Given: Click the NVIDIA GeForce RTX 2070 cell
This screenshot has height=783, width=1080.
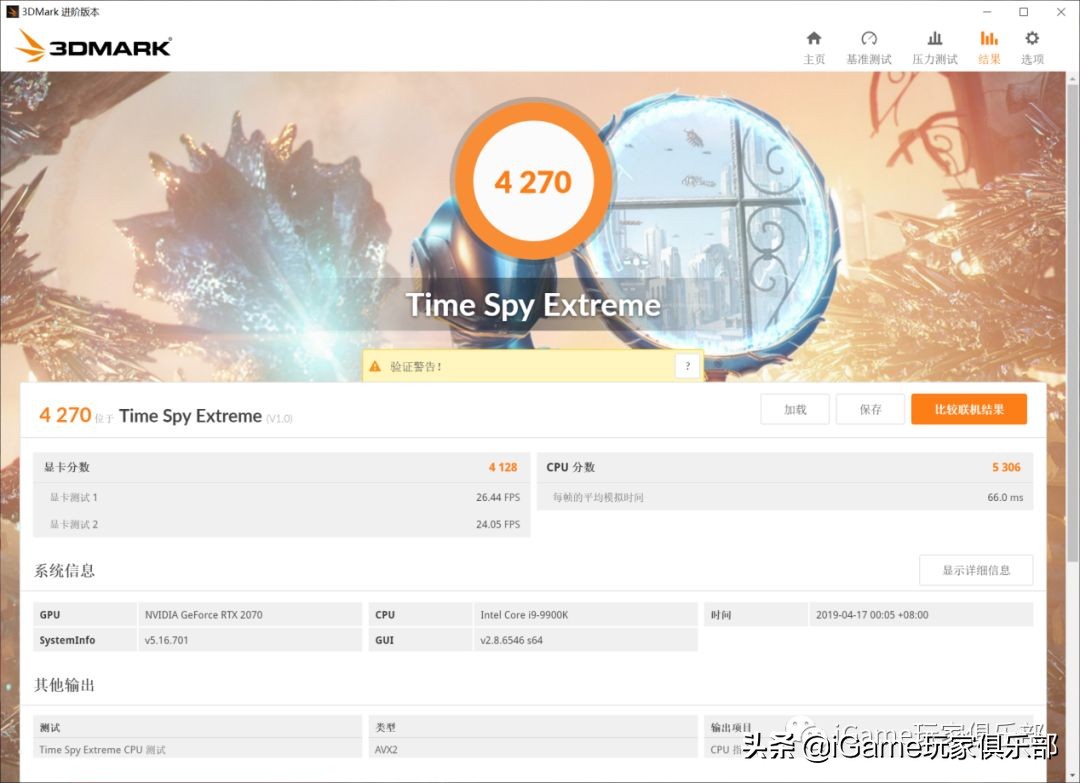Looking at the screenshot, I should [x=250, y=614].
